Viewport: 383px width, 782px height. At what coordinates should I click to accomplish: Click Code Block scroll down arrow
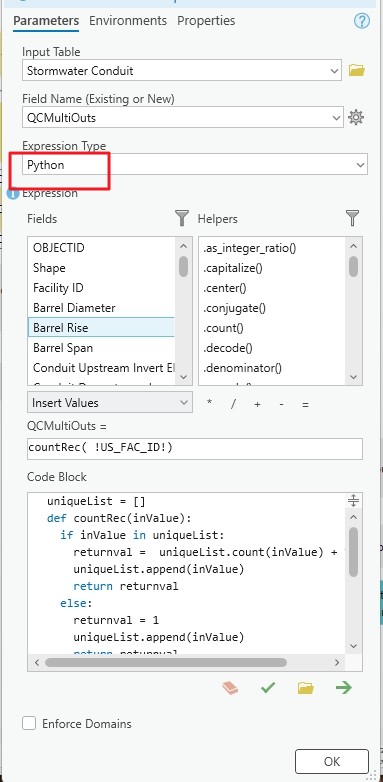click(354, 646)
